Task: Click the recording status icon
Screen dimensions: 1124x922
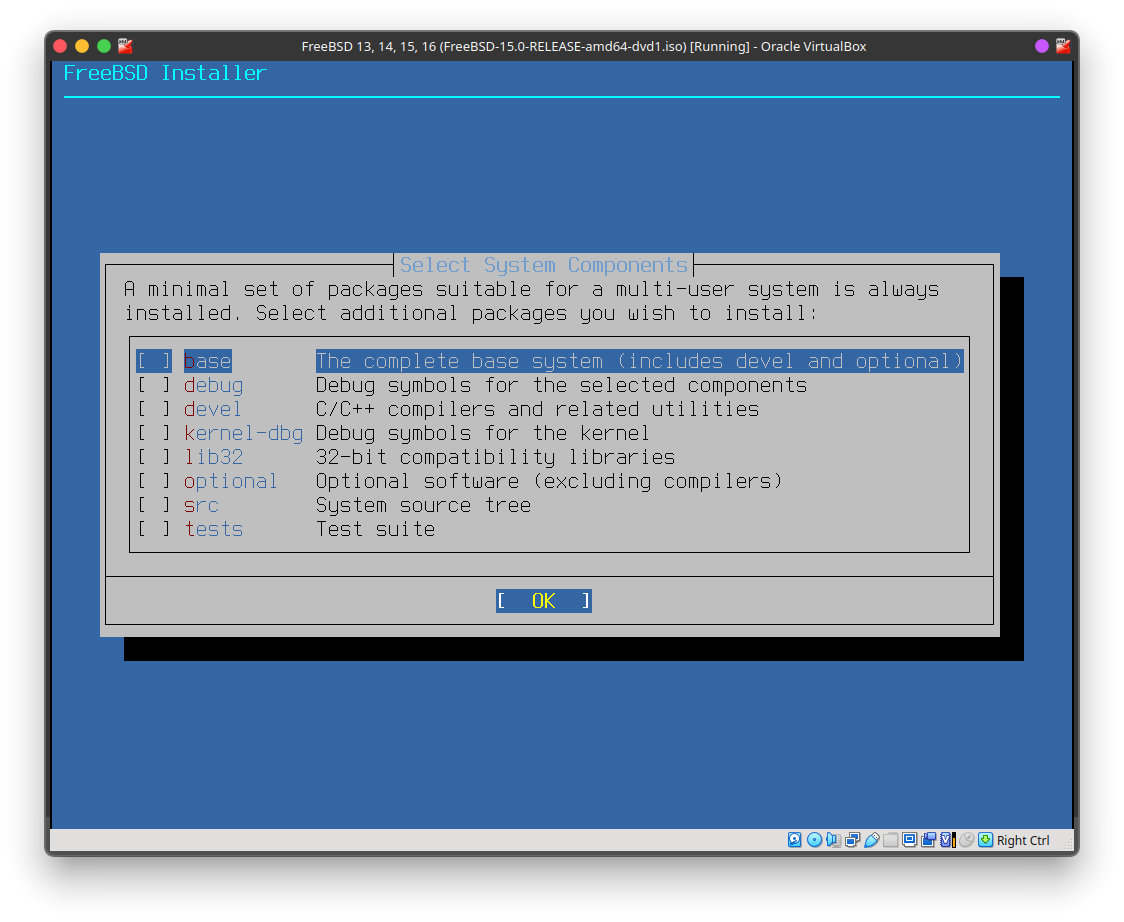Action: pyautogui.click(x=928, y=840)
